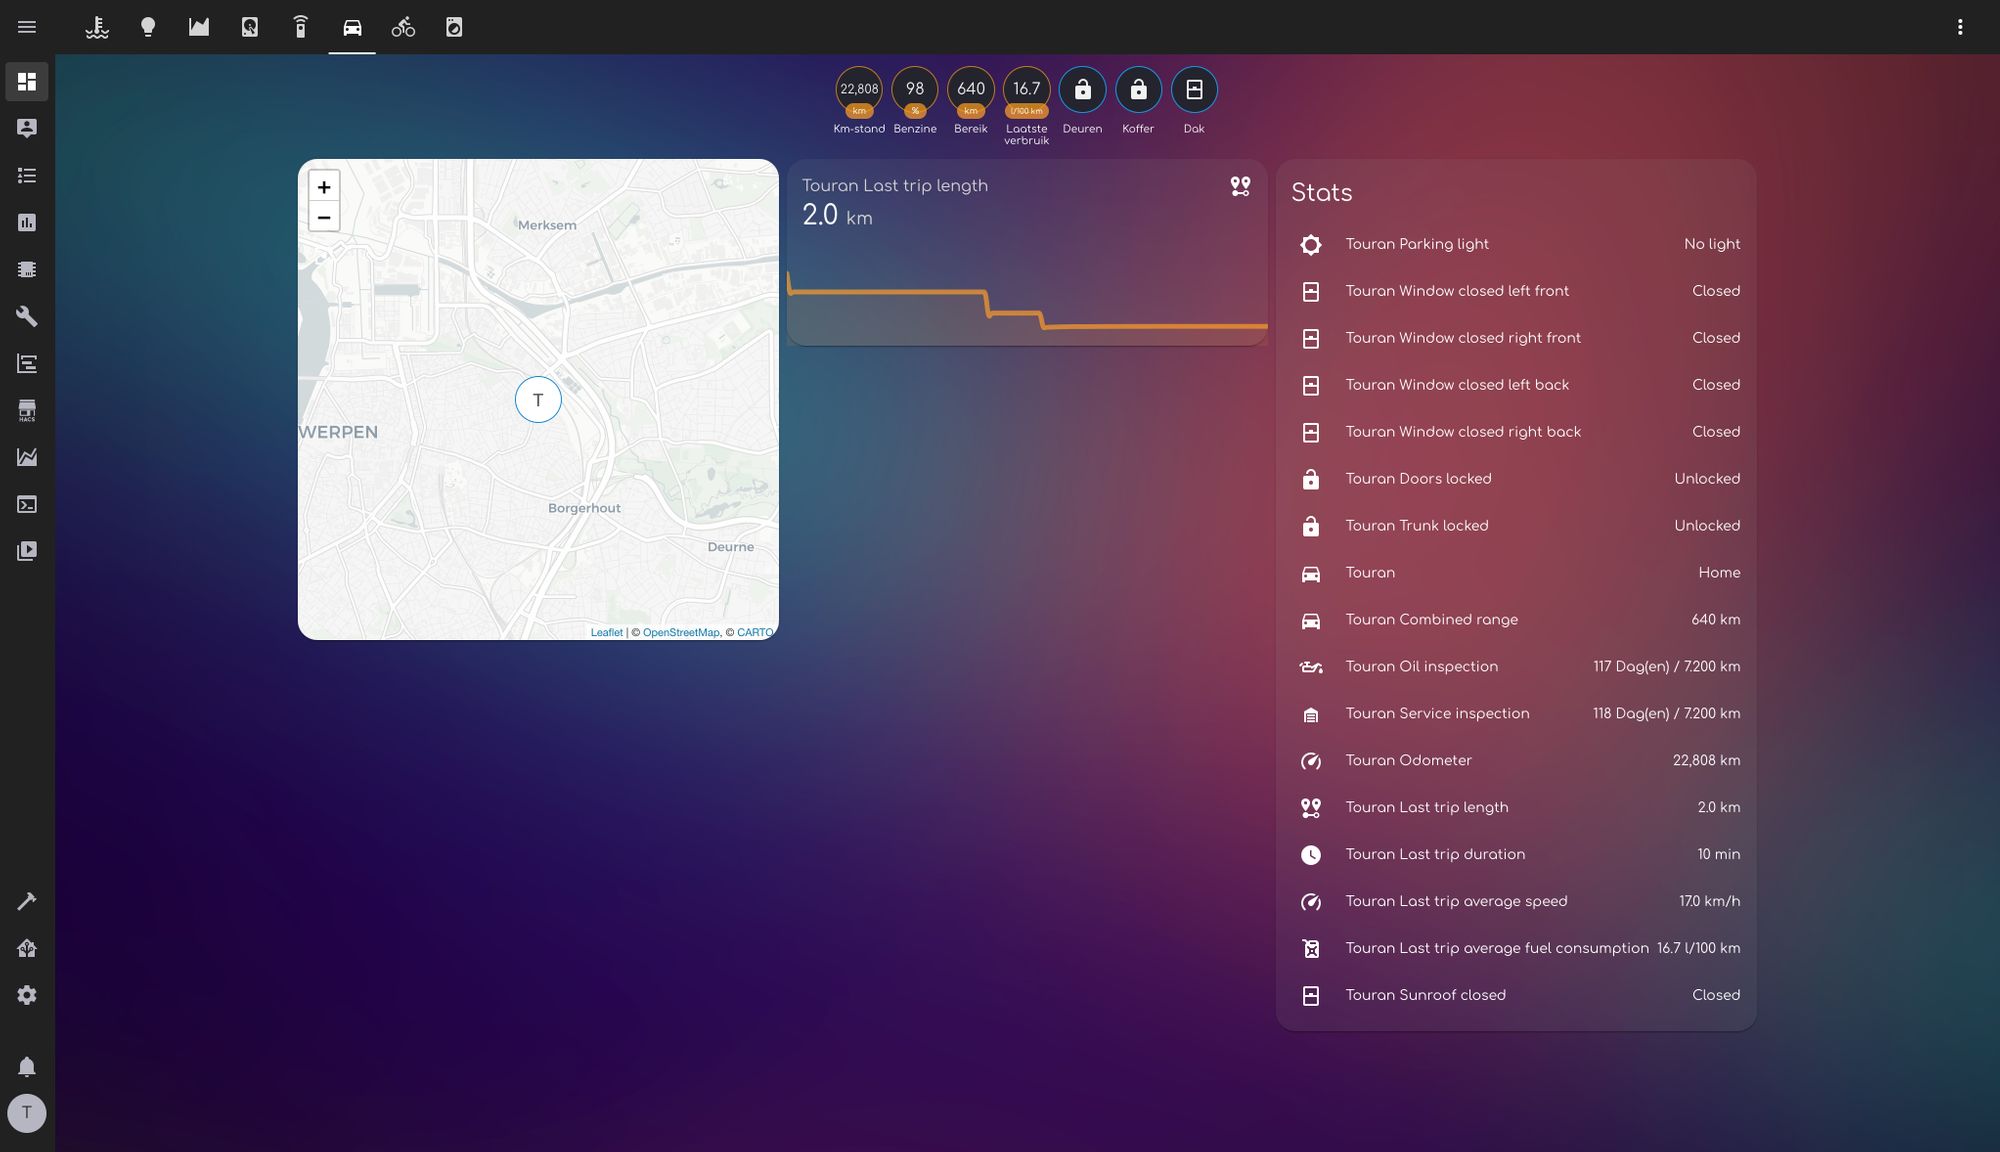The height and width of the screenshot is (1152, 2000).
Task: Click the T marker on the map
Action: point(538,400)
